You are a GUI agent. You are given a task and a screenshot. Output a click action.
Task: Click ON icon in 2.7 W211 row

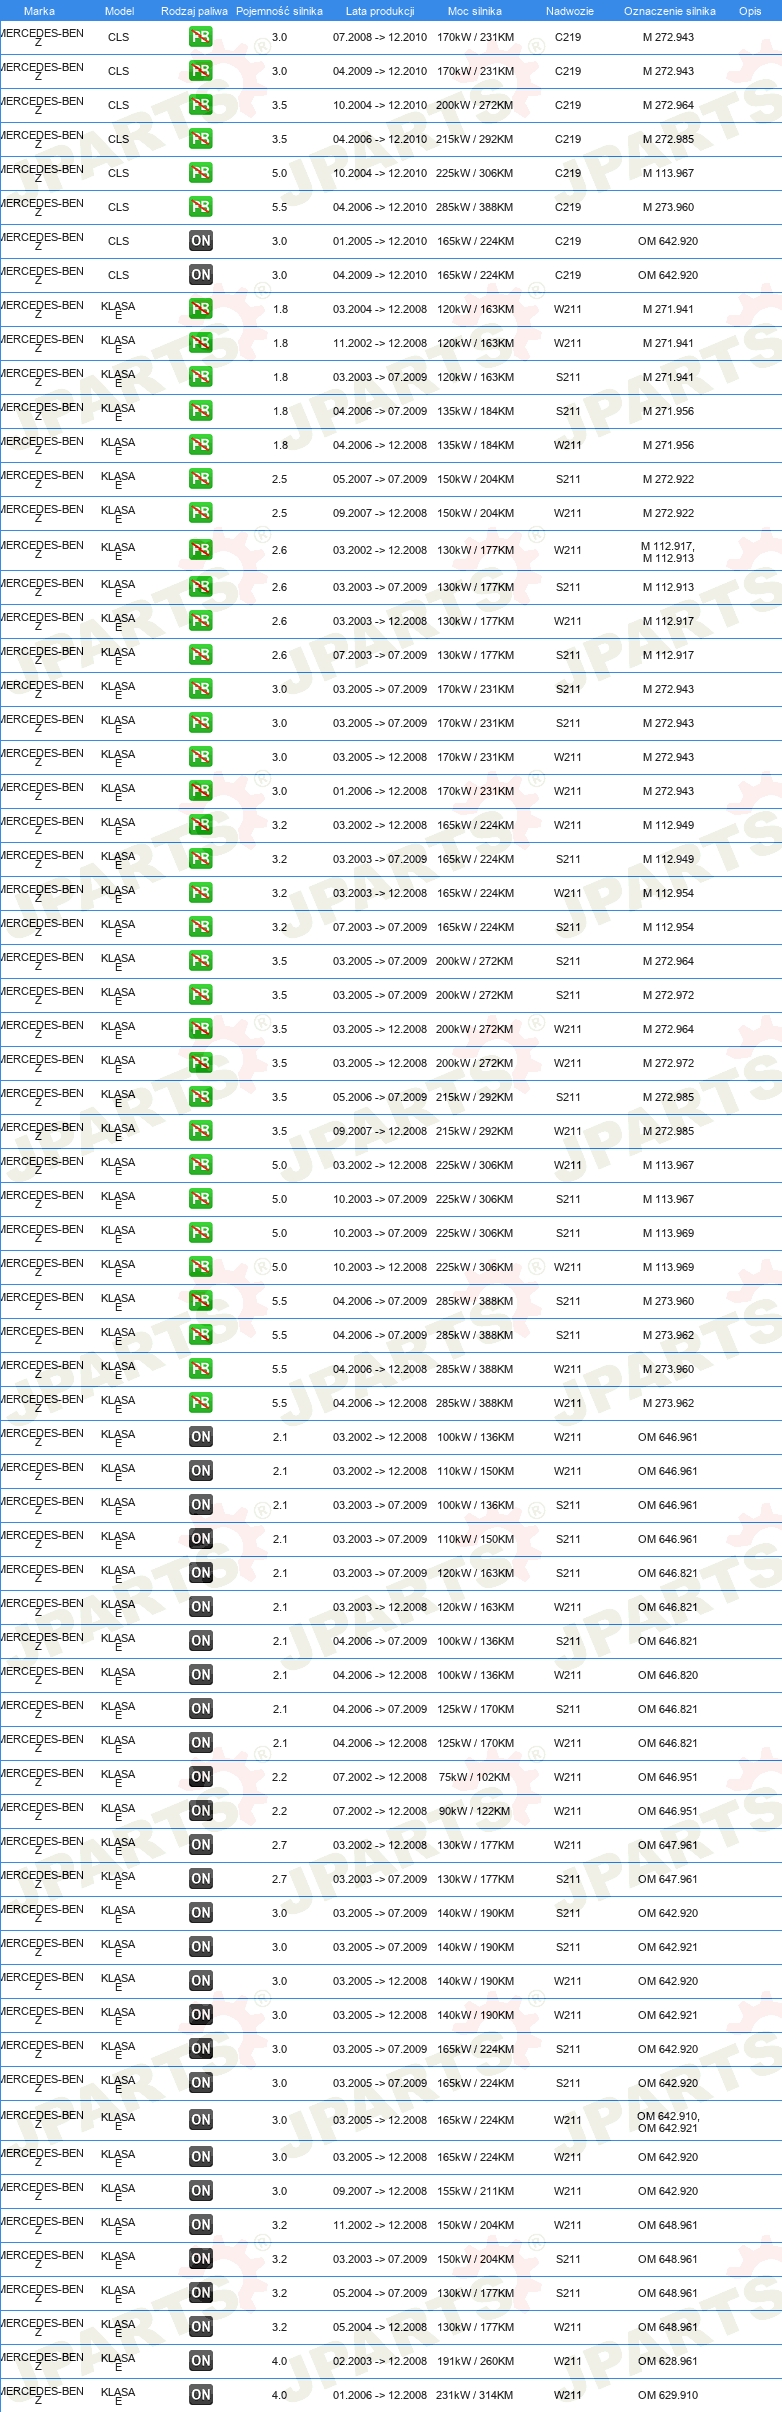[x=201, y=1845]
